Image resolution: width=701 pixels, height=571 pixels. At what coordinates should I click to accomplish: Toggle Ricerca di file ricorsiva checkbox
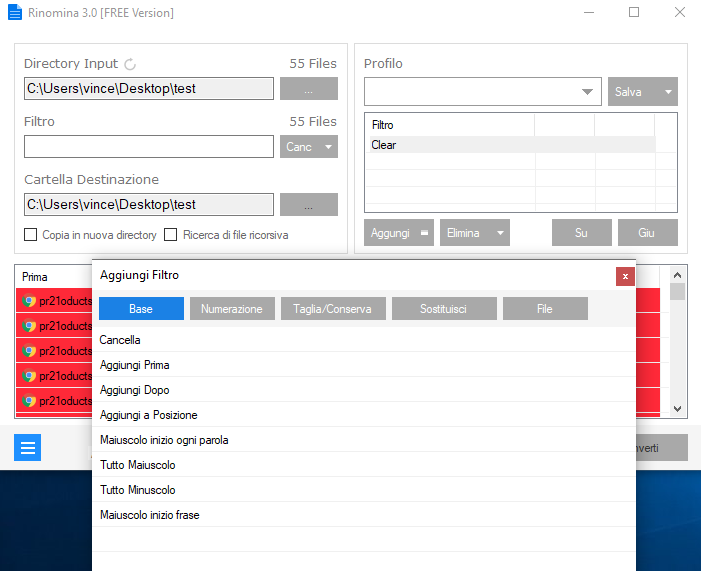click(170, 234)
